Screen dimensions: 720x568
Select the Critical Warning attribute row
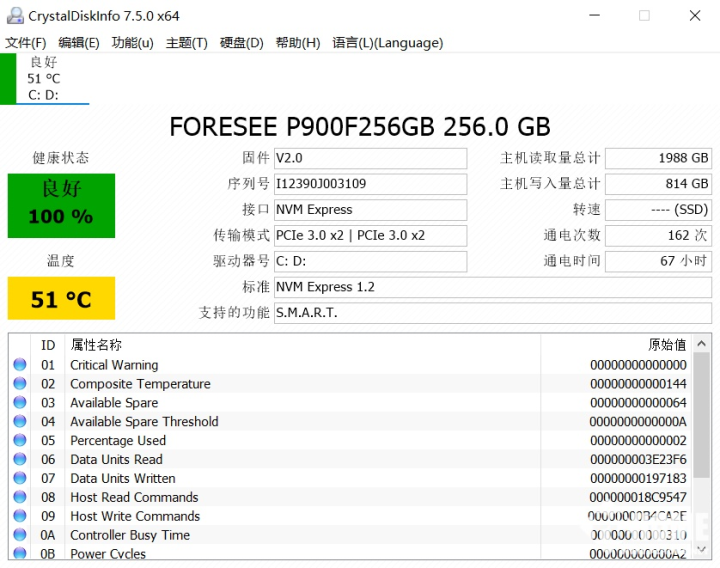350,365
